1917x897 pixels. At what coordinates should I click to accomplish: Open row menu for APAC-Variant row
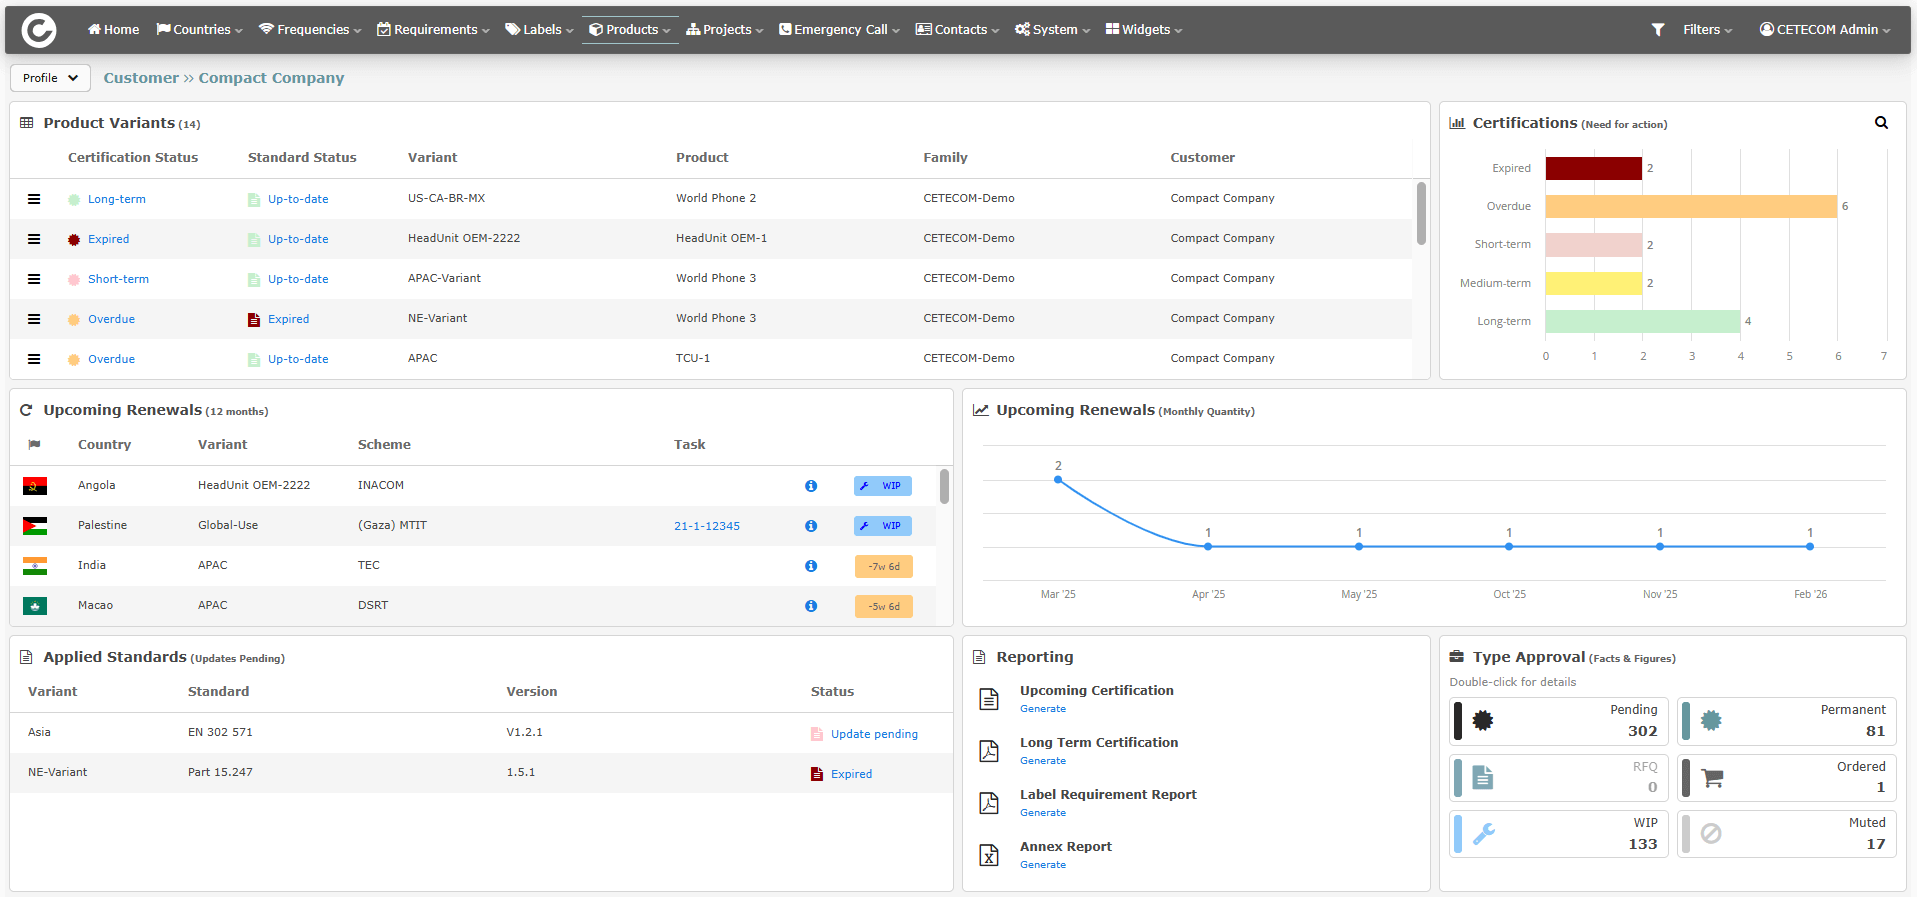coord(34,279)
